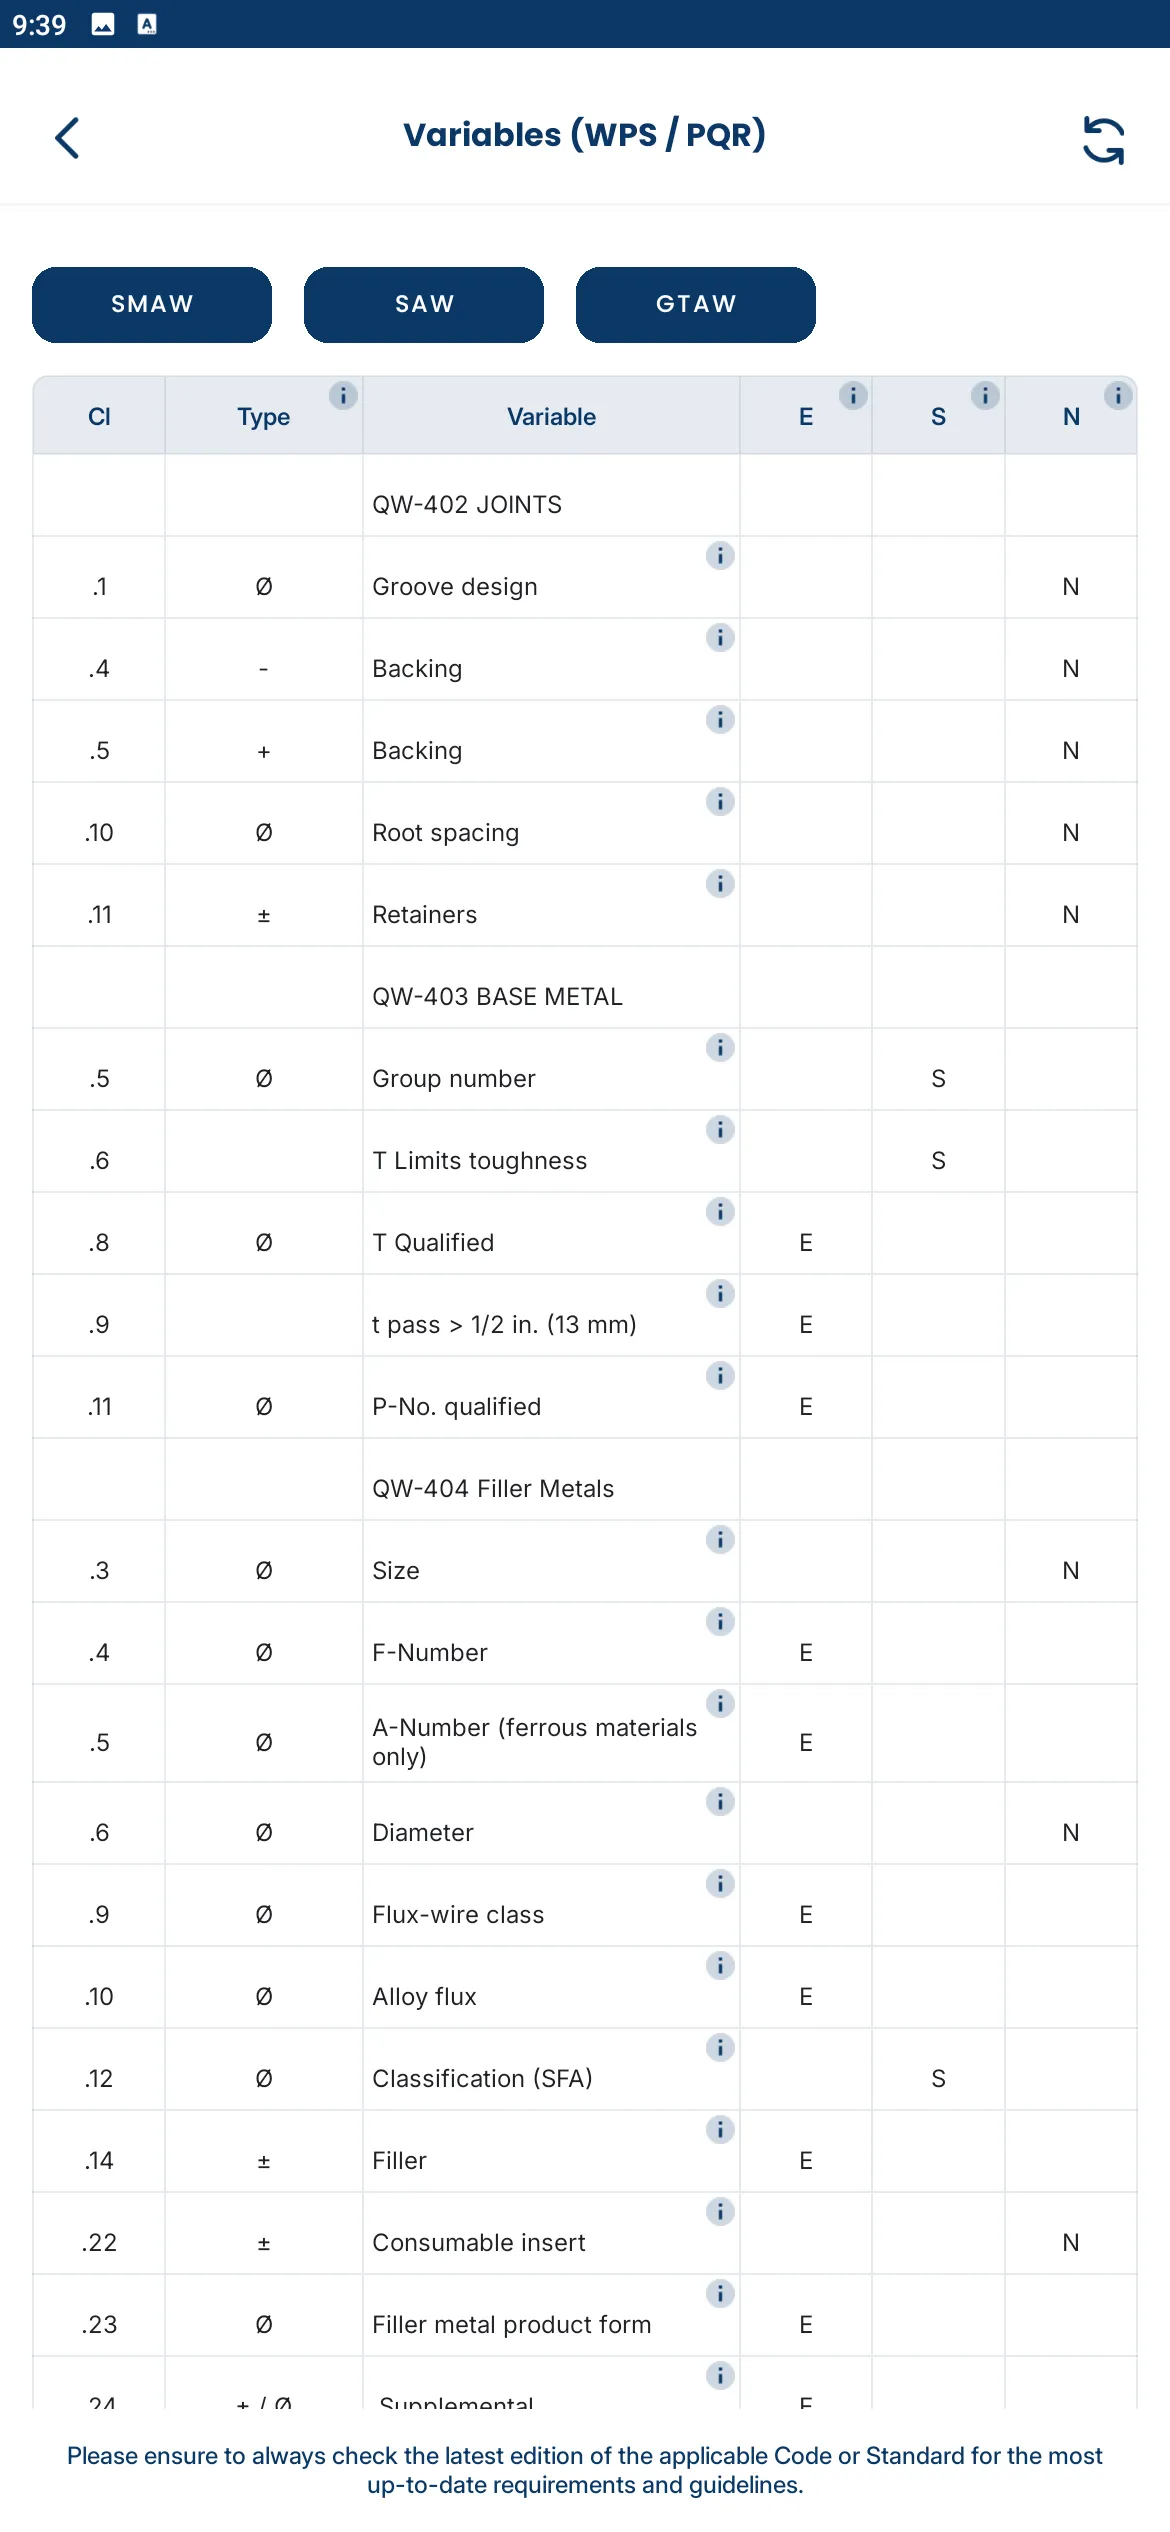Choose the GTAW process button
The image size is (1170, 2532).
[x=696, y=305]
